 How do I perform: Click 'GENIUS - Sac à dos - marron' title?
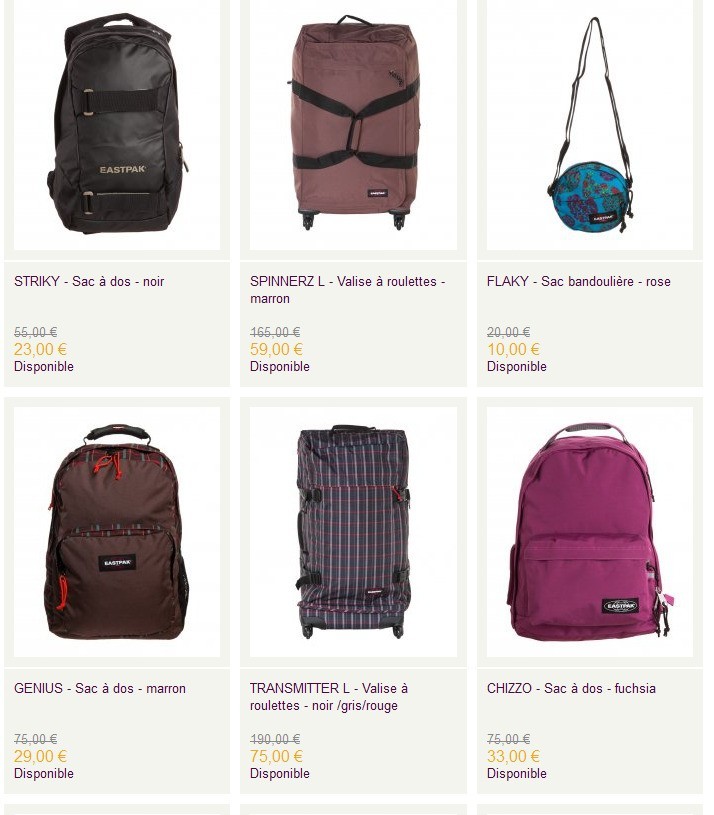point(100,688)
